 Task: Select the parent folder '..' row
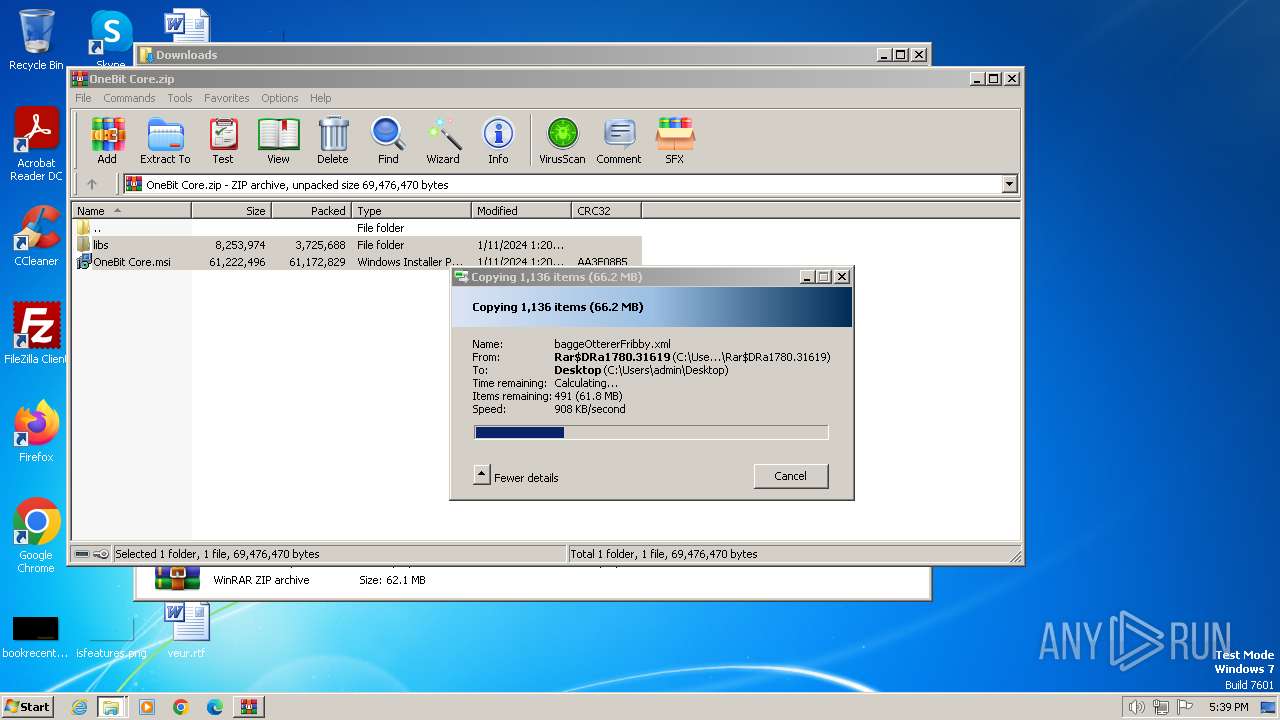(356, 228)
